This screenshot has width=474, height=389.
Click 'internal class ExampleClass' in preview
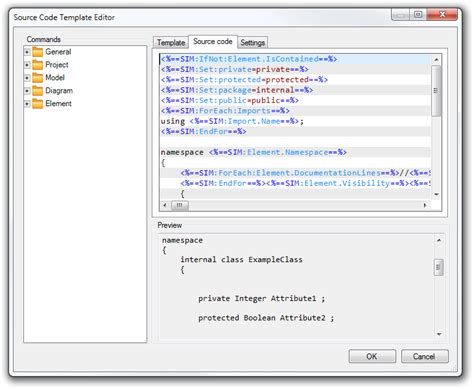[241, 260]
